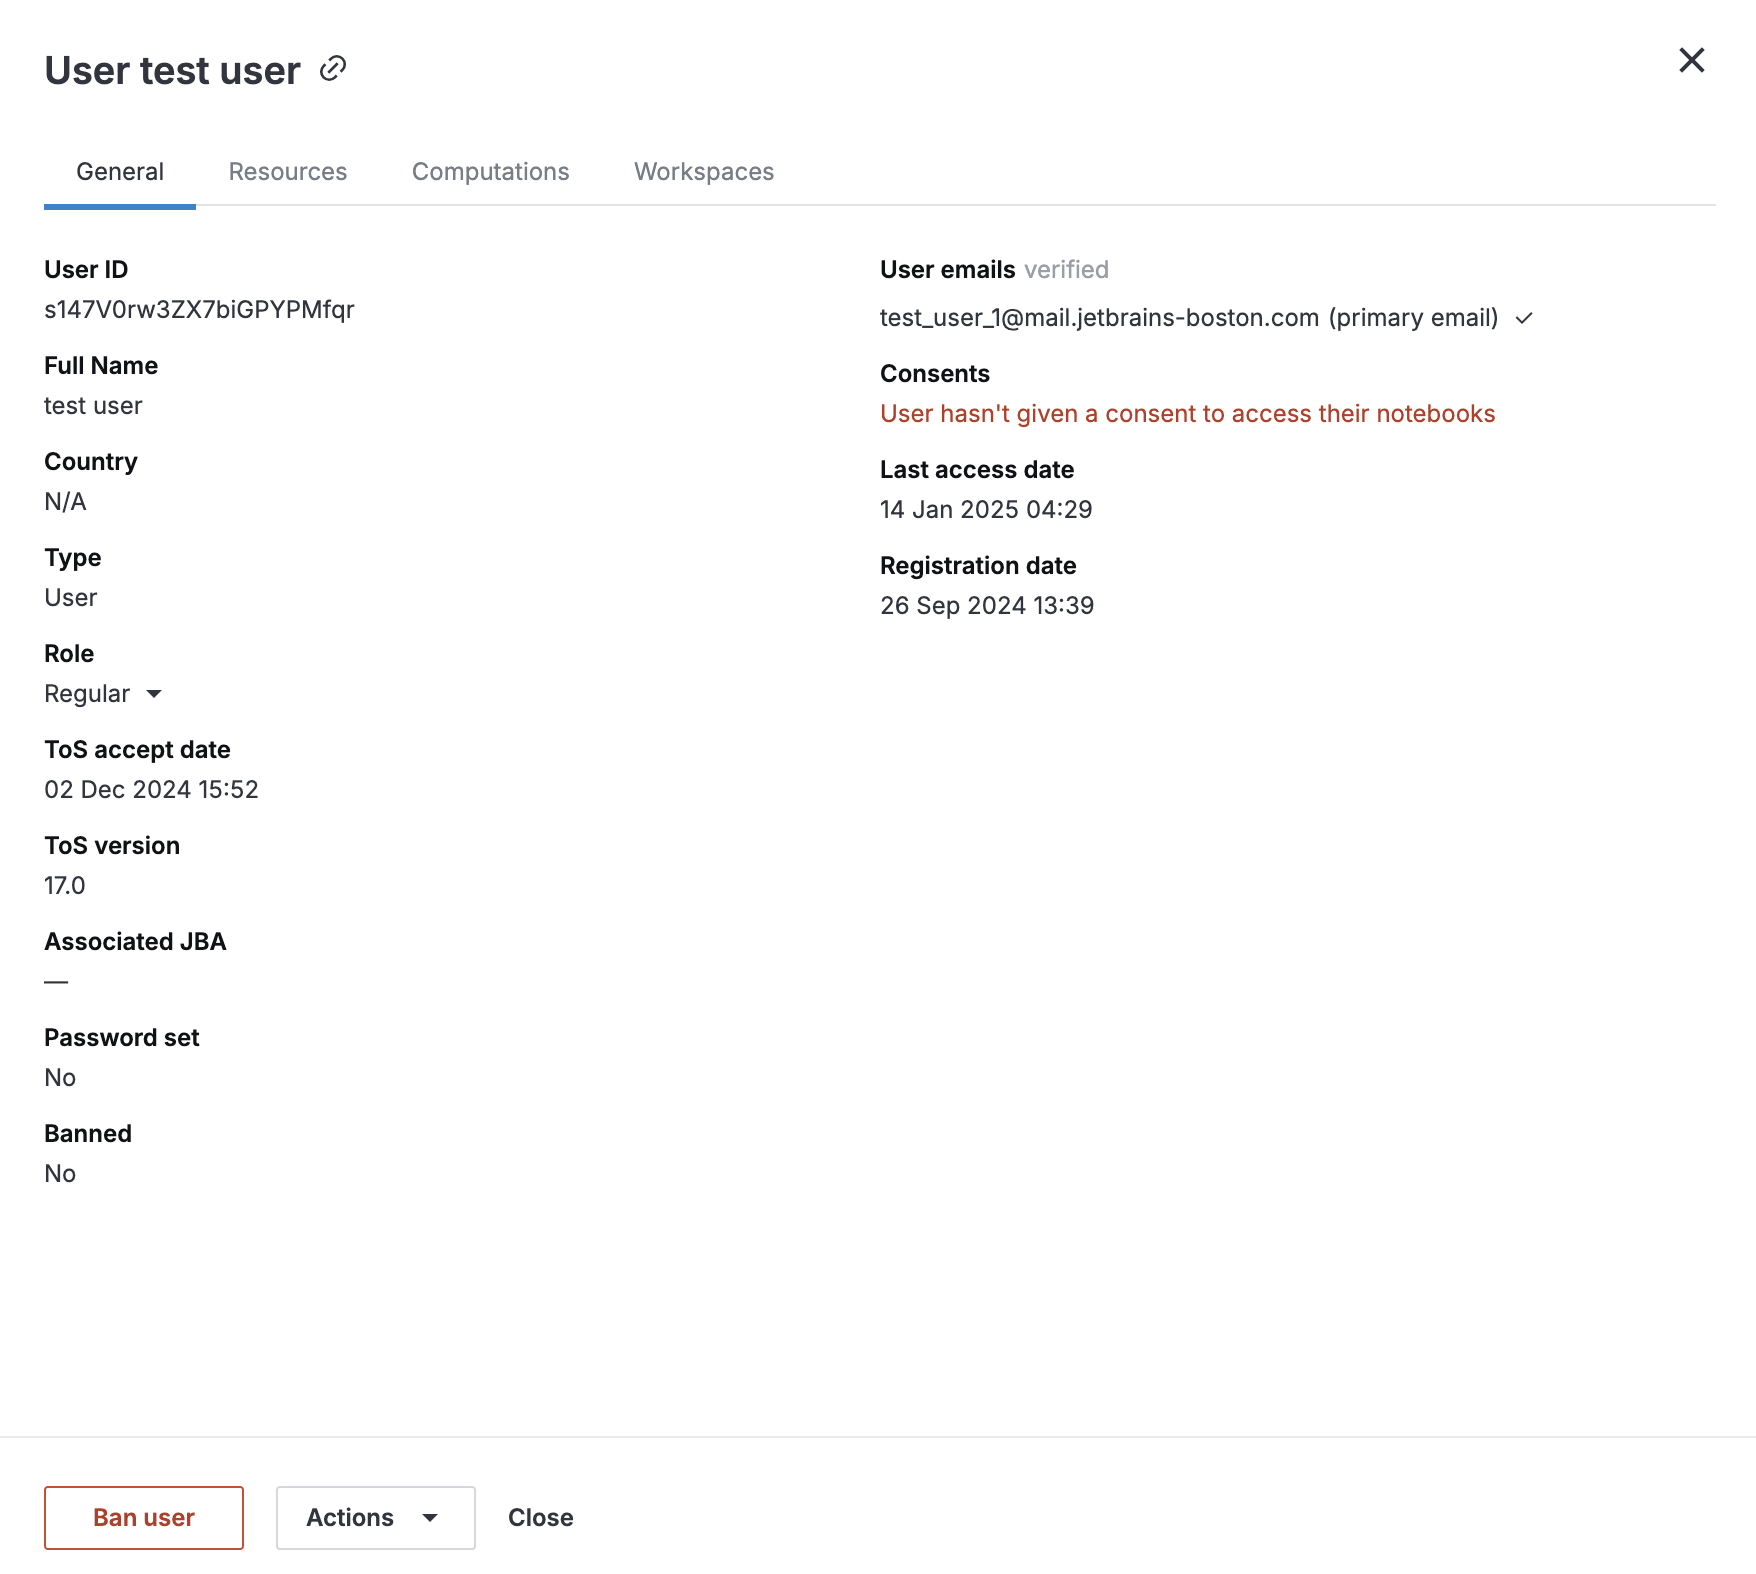Switch to the Resources tab
Image resolution: width=1756 pixels, height=1574 pixels.
click(288, 172)
